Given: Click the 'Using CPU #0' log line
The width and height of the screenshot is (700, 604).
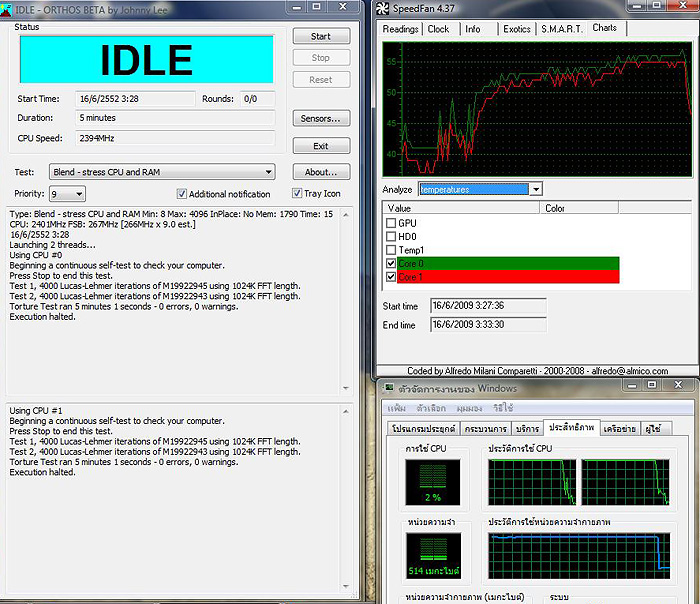Looking at the screenshot, I should point(36,255).
